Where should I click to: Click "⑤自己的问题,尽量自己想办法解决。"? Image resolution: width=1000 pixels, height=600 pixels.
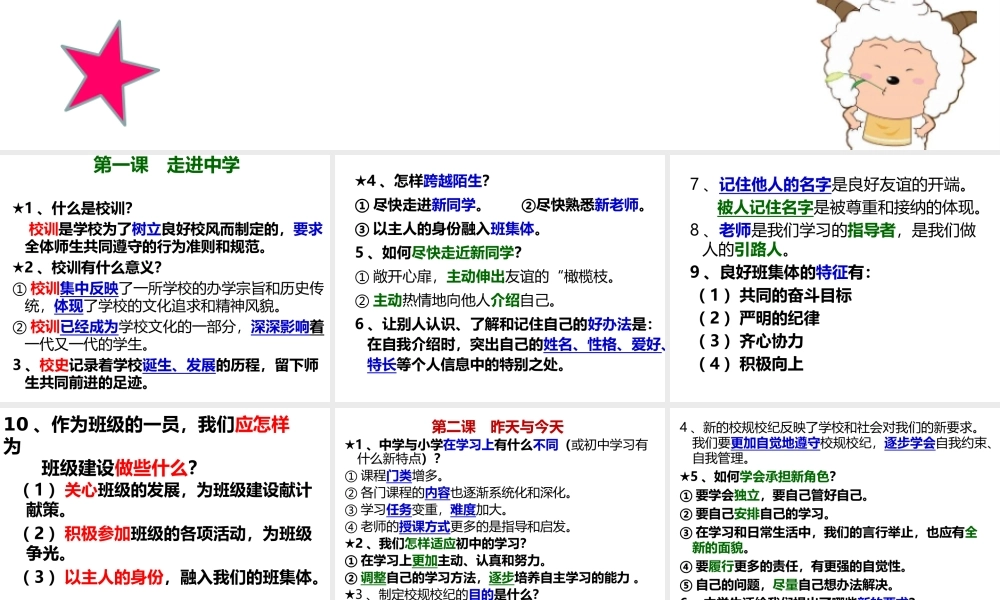tap(787, 585)
